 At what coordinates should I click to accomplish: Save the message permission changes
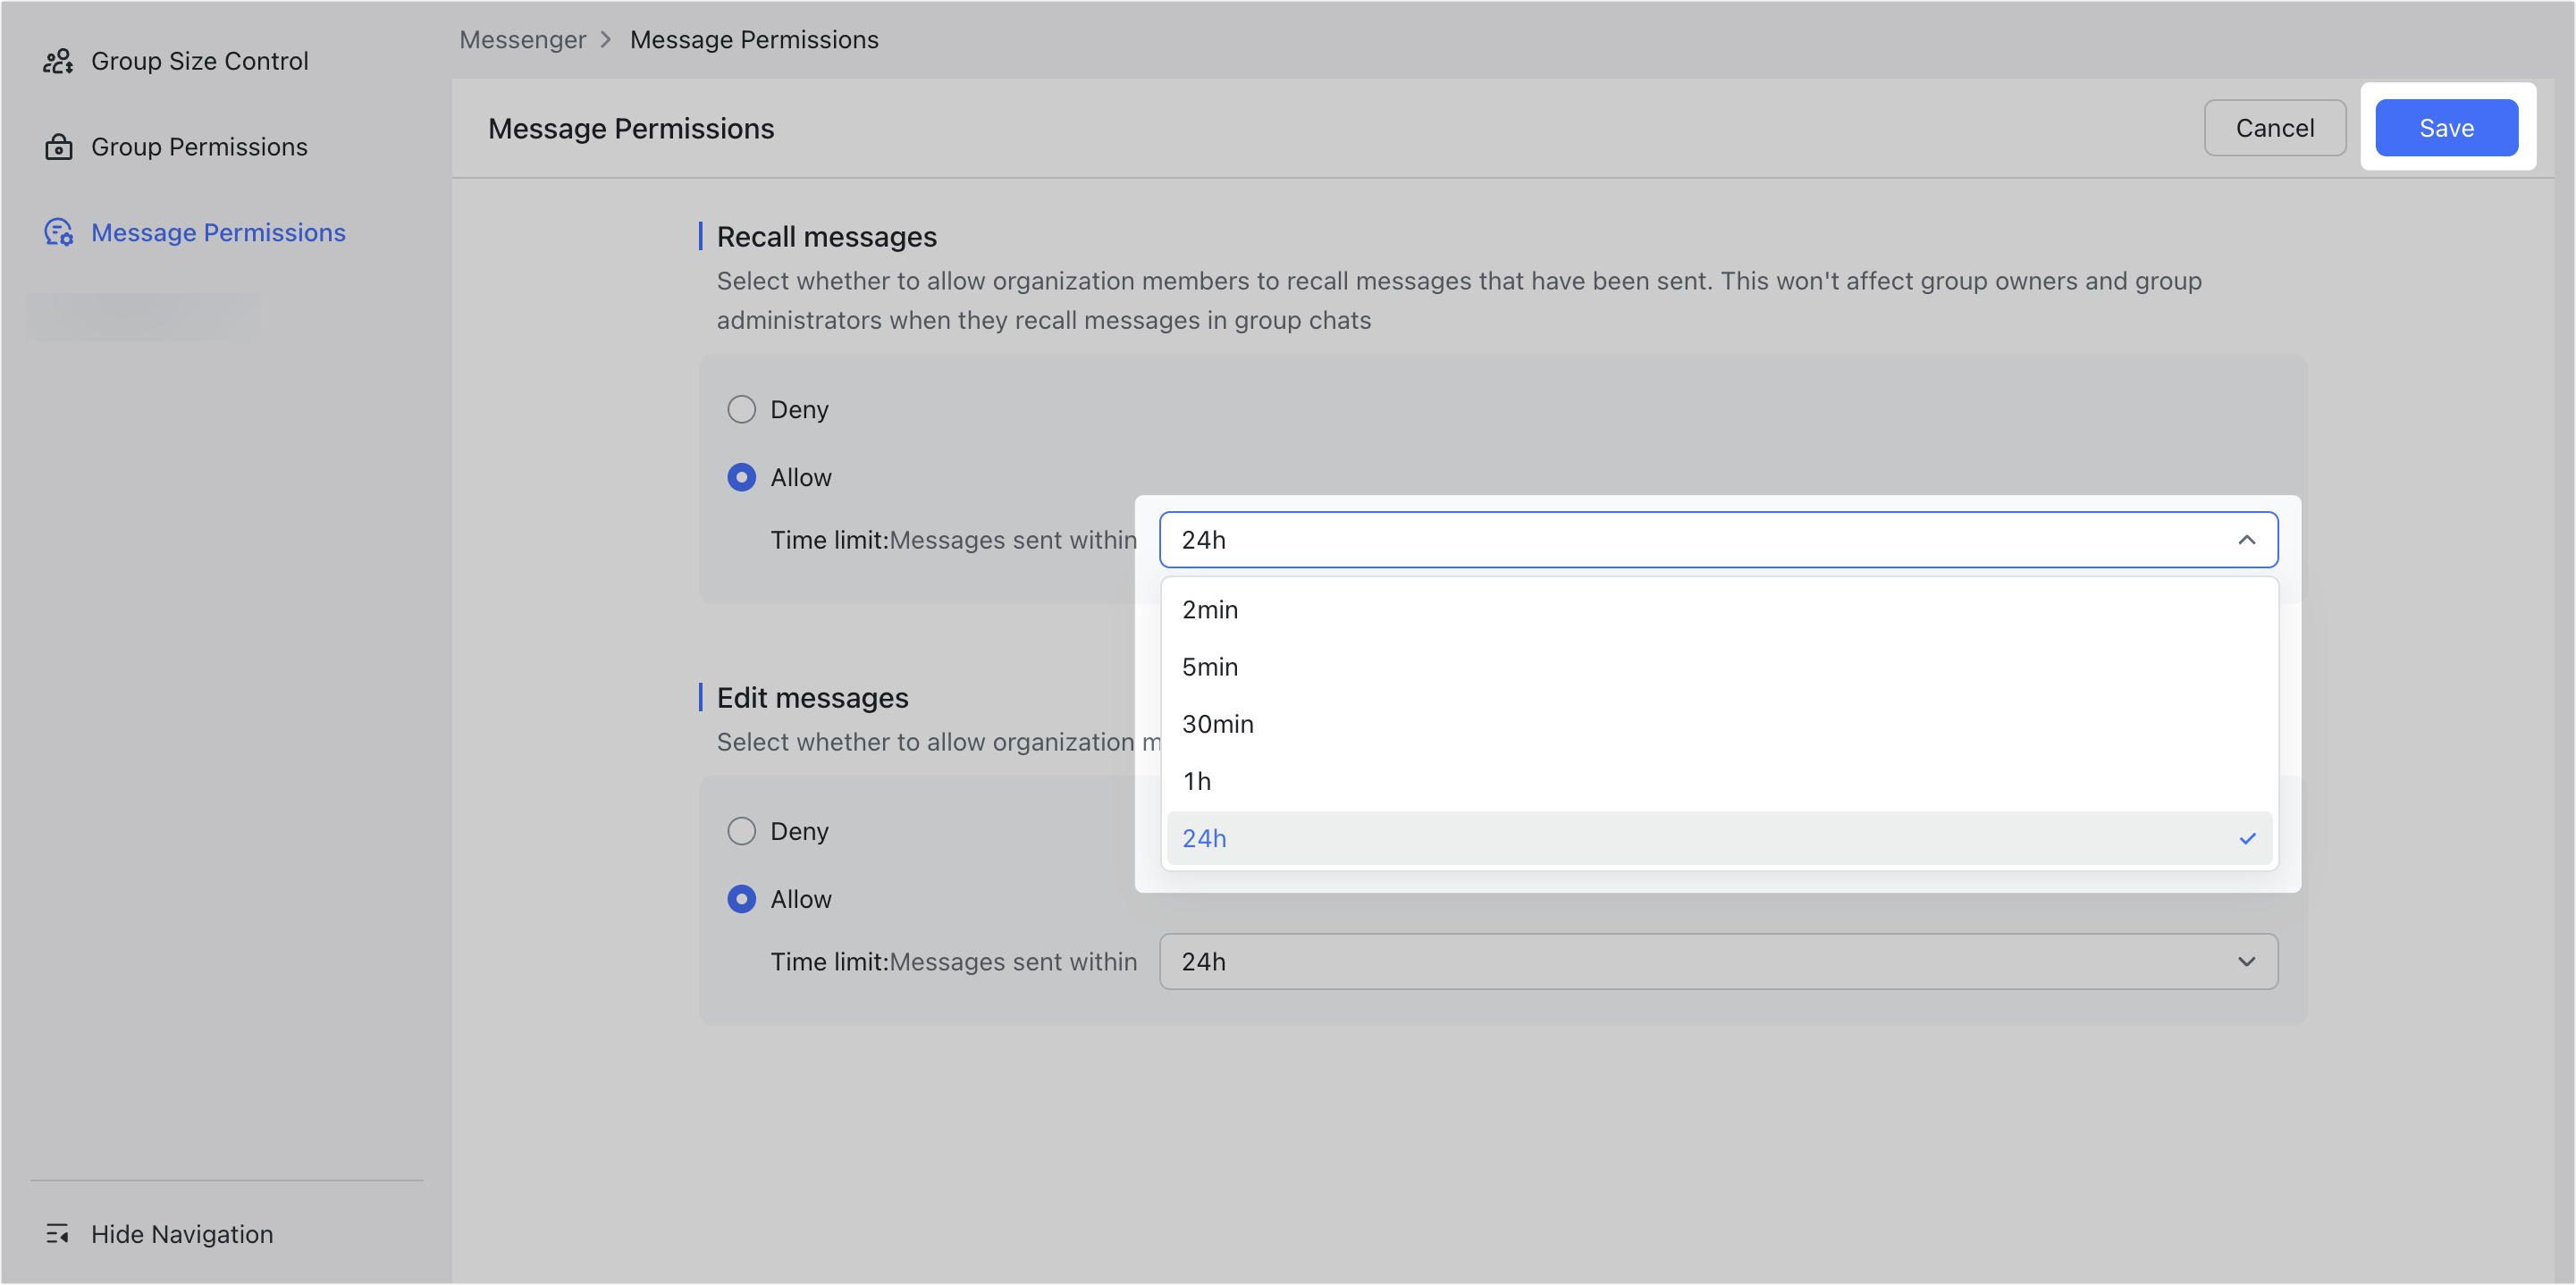pos(2446,127)
